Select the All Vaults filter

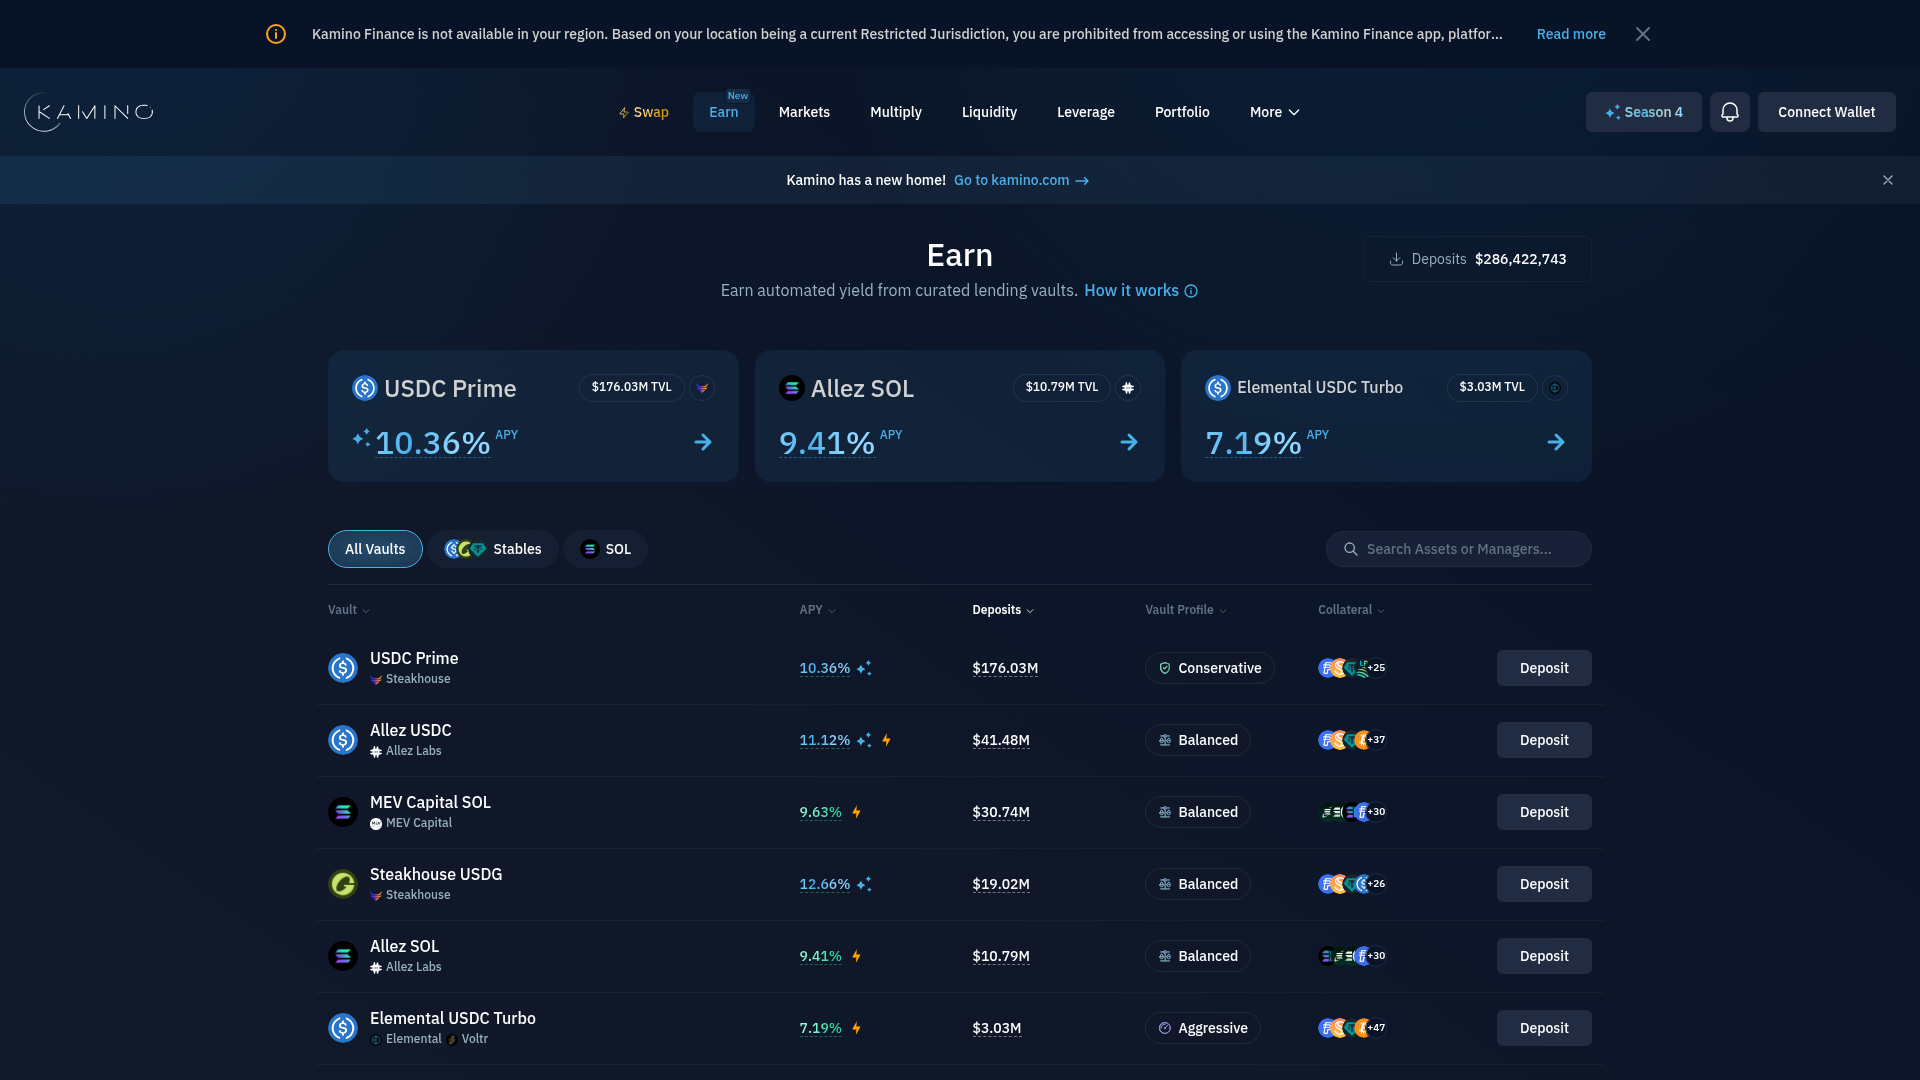pos(375,549)
